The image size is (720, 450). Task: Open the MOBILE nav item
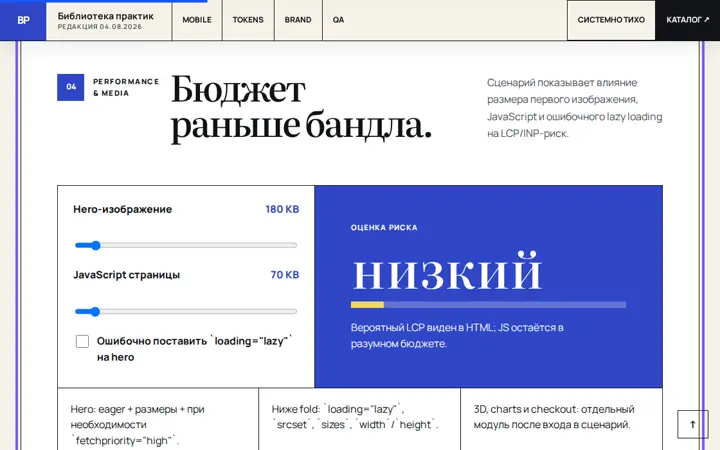click(197, 20)
